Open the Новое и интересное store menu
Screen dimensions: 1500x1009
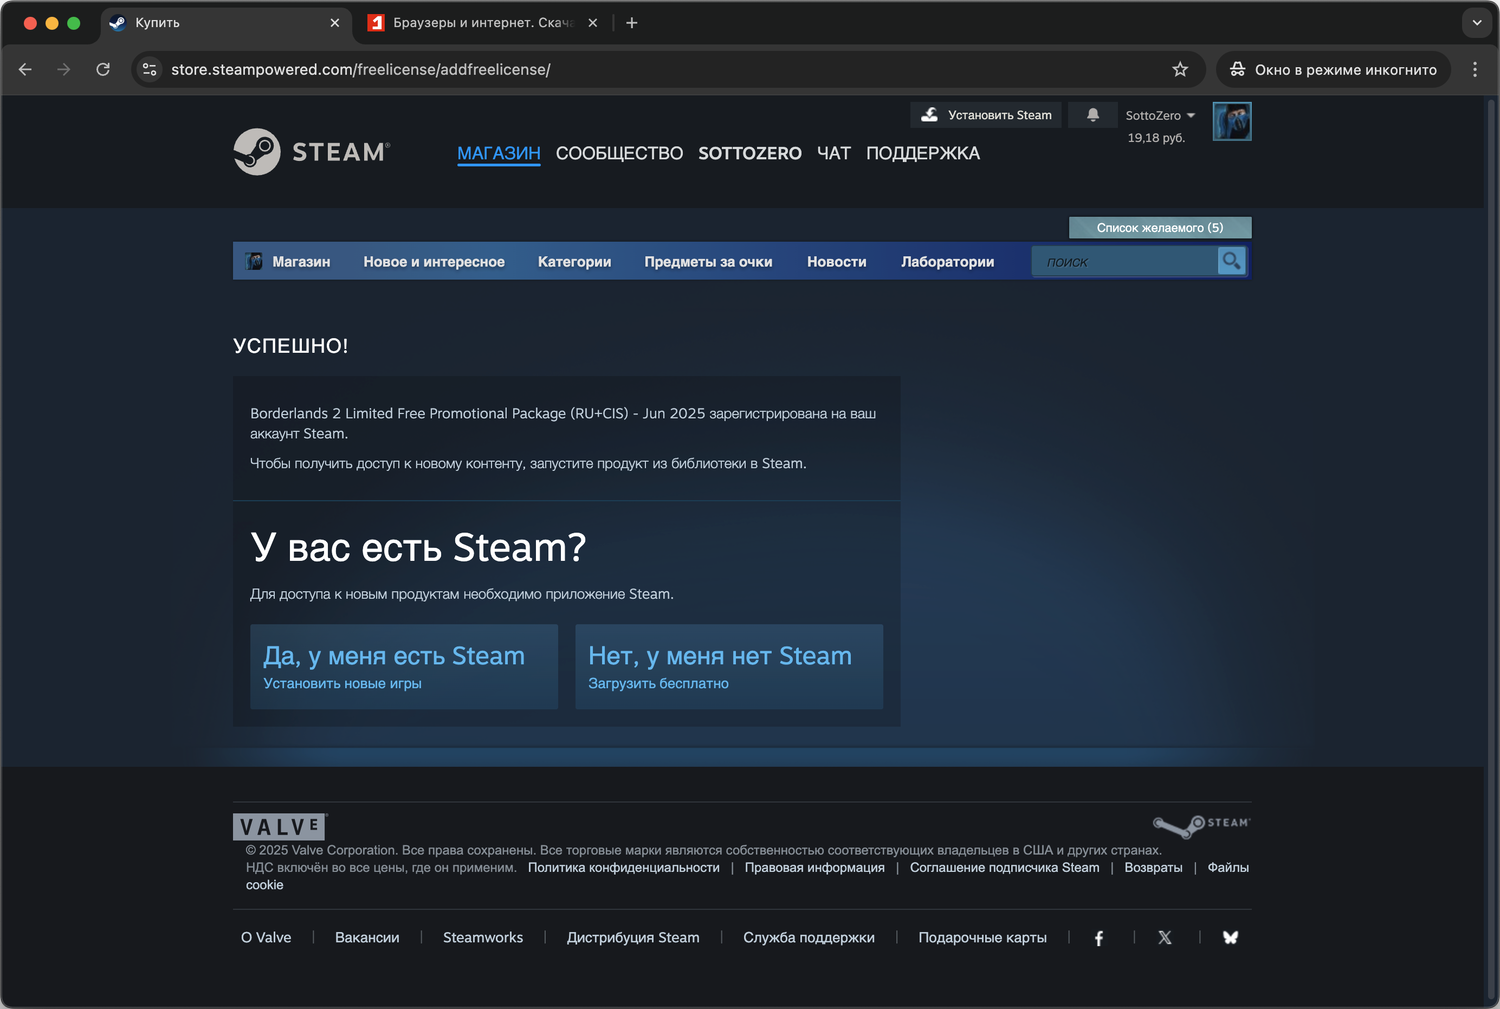click(434, 262)
